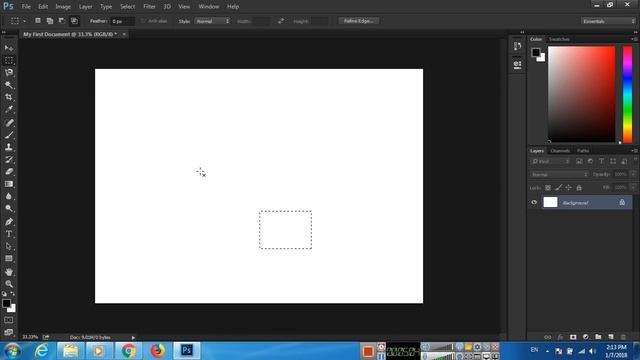Select the Eraser tool
Screen dimensions: 640x360
tap(9, 172)
